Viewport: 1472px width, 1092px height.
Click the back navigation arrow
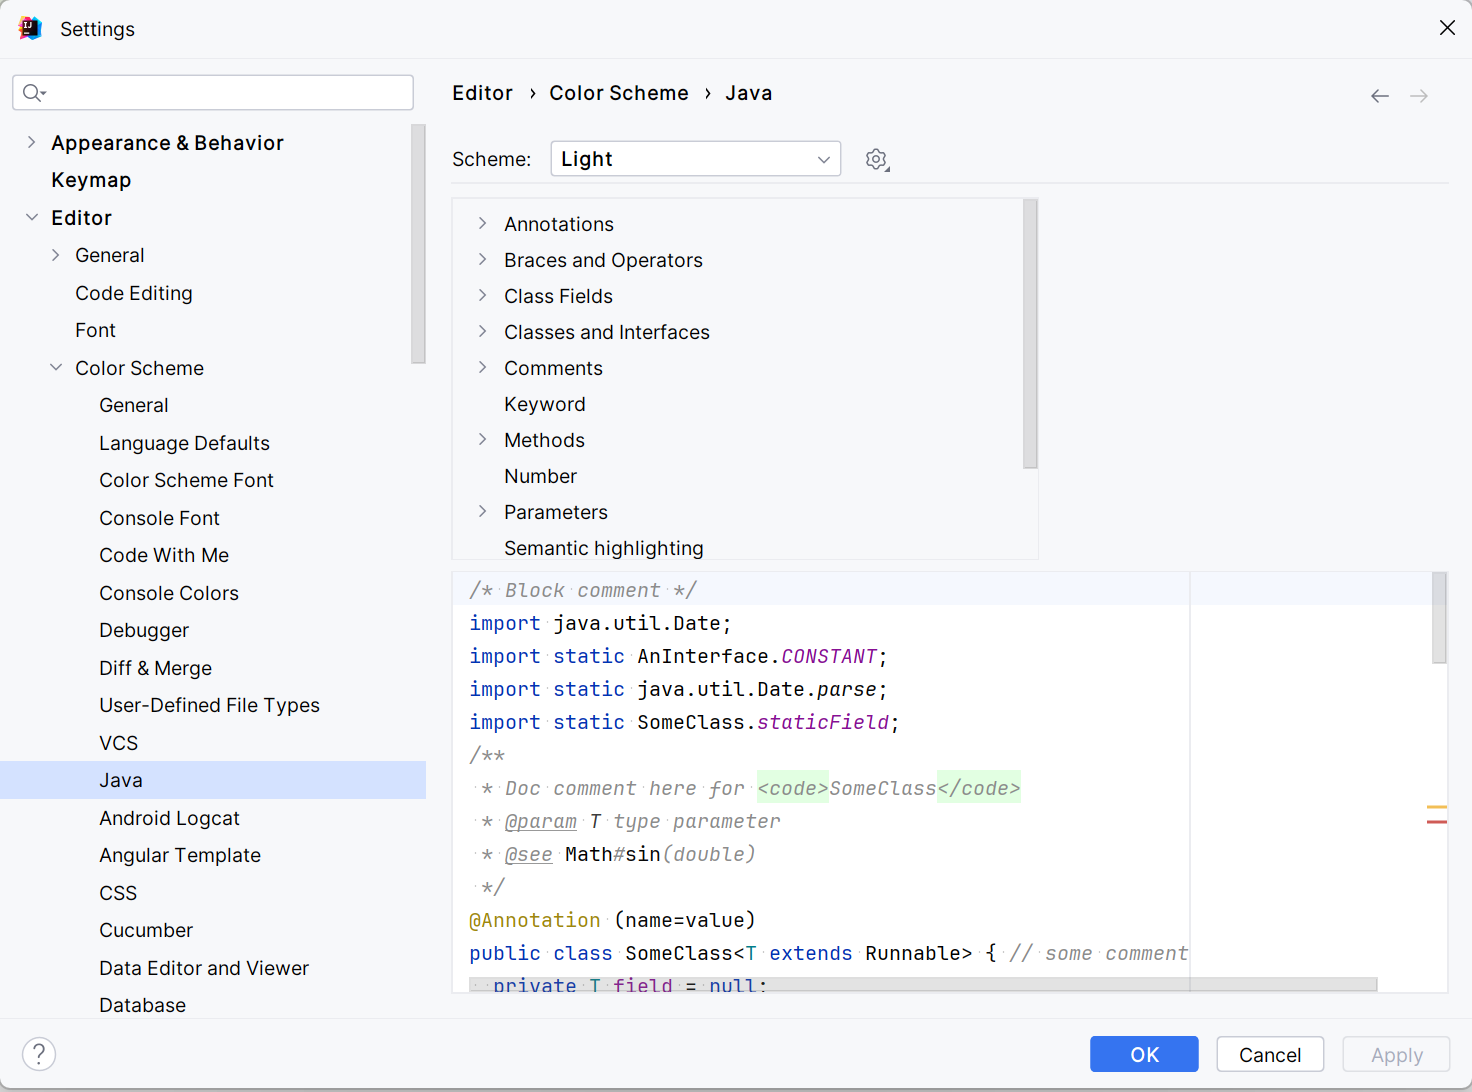(1380, 96)
